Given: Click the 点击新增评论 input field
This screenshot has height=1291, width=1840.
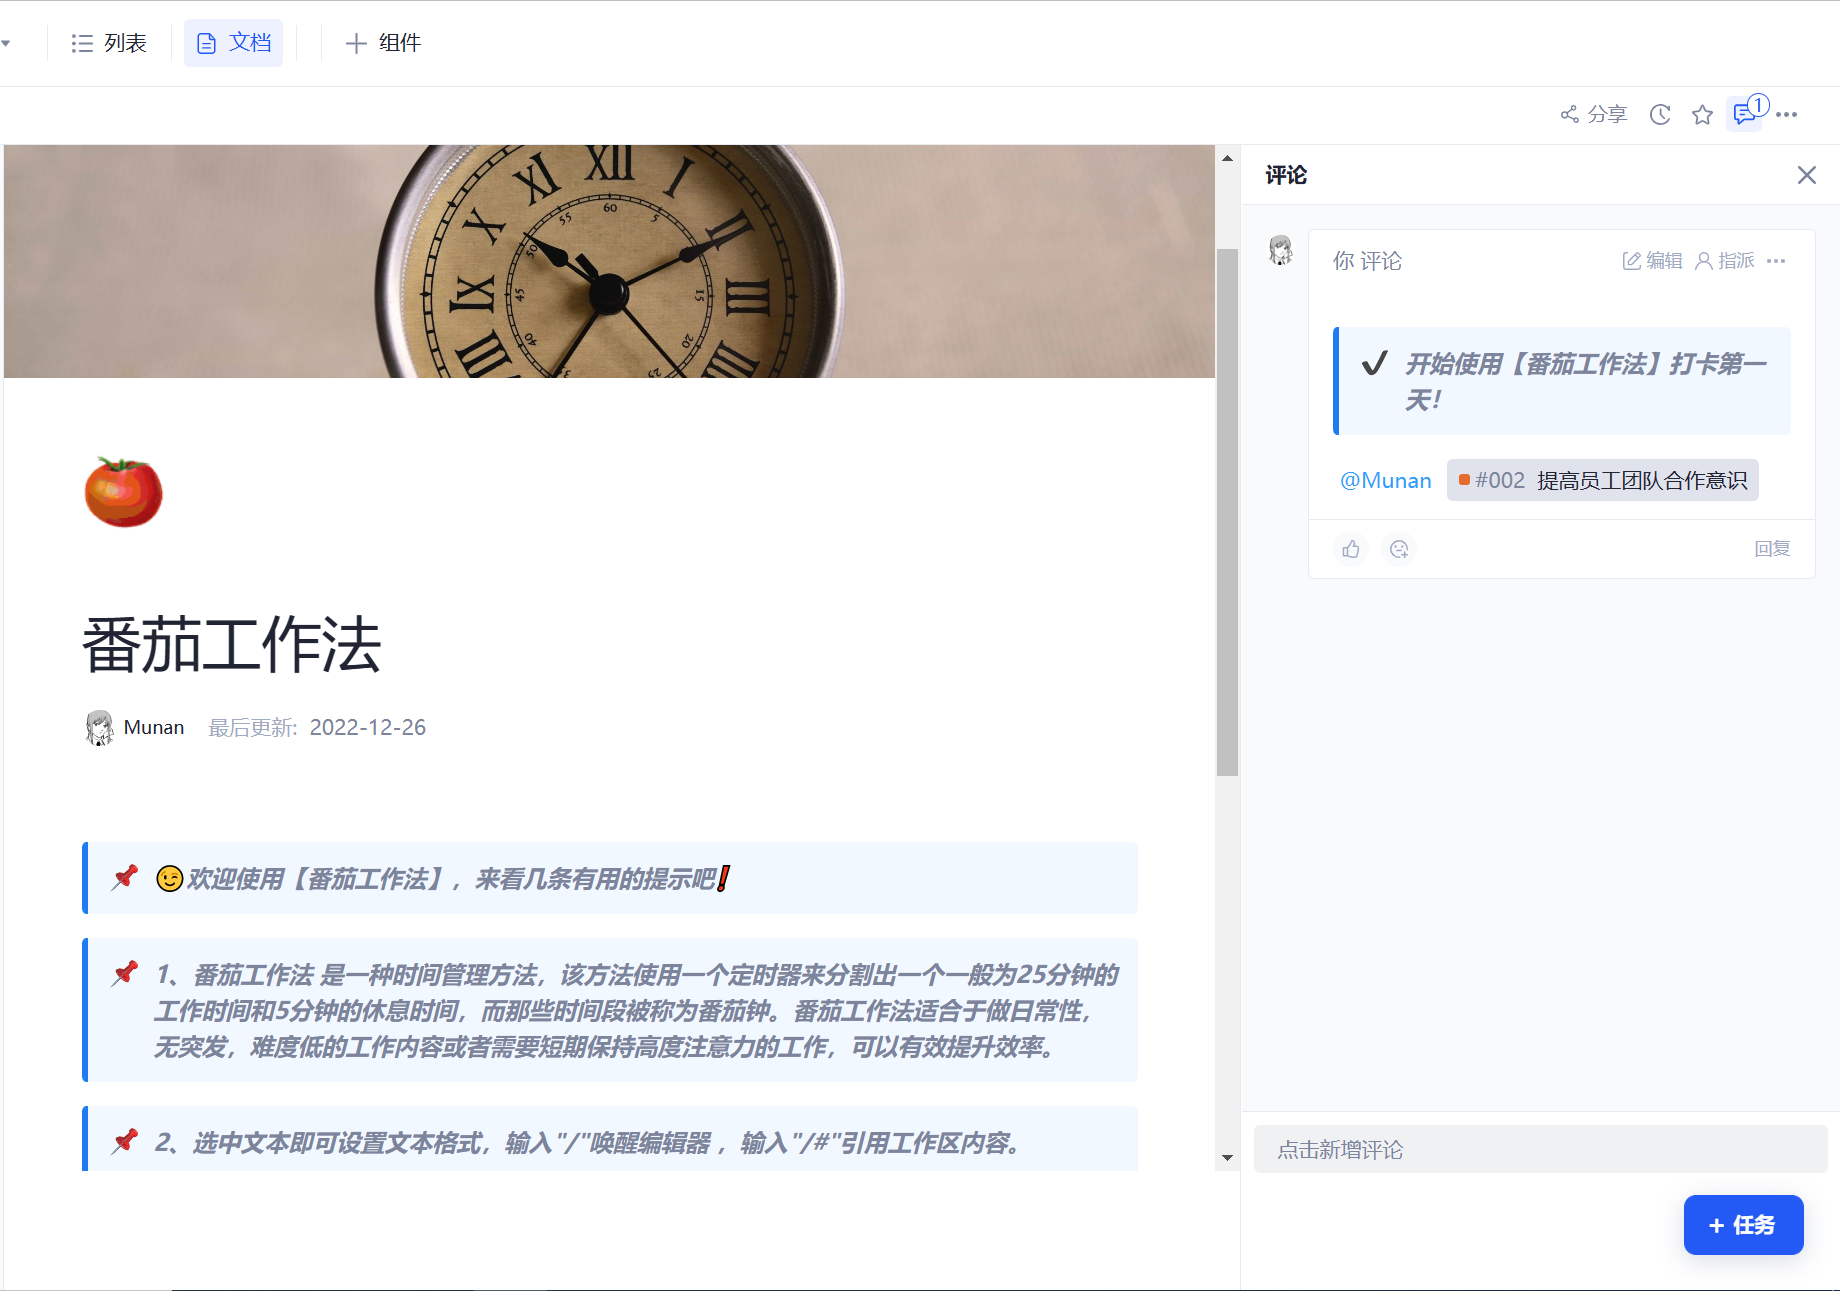Looking at the screenshot, I should pyautogui.click(x=1540, y=1150).
